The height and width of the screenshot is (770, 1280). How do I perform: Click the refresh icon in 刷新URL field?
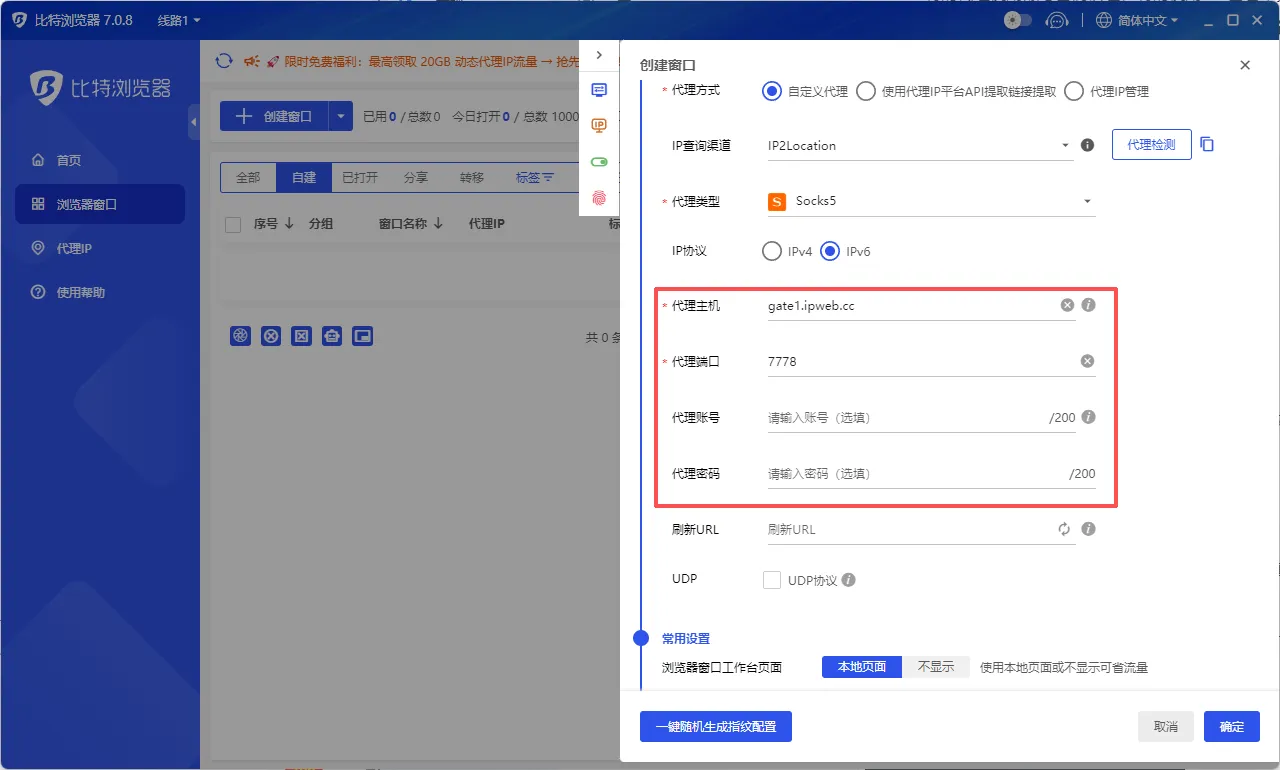point(1064,529)
